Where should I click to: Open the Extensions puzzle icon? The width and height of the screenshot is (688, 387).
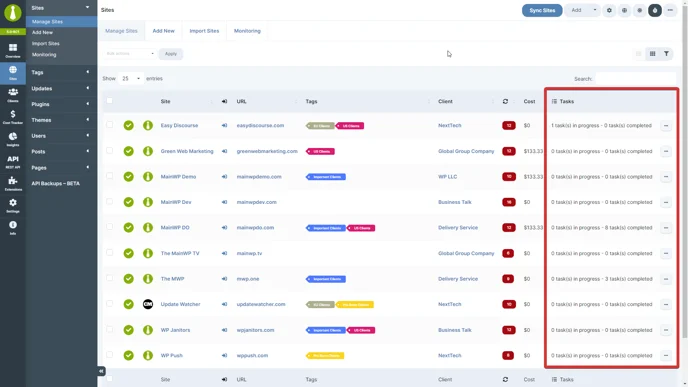click(13, 183)
